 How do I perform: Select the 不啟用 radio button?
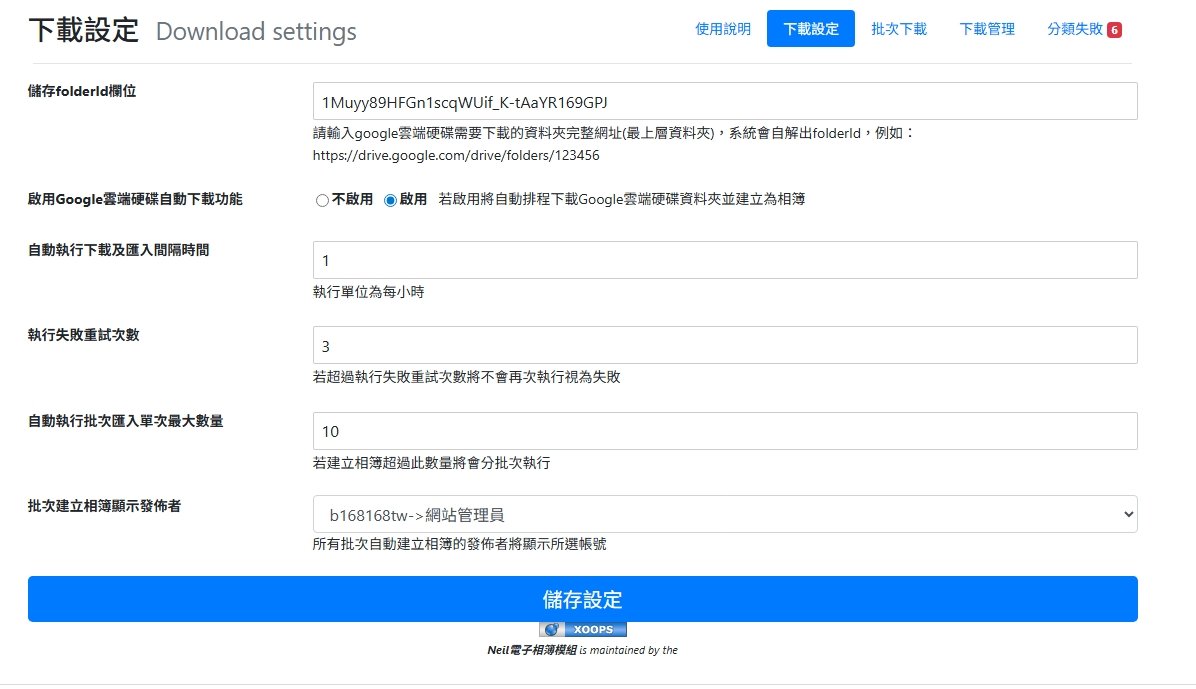(x=322, y=200)
